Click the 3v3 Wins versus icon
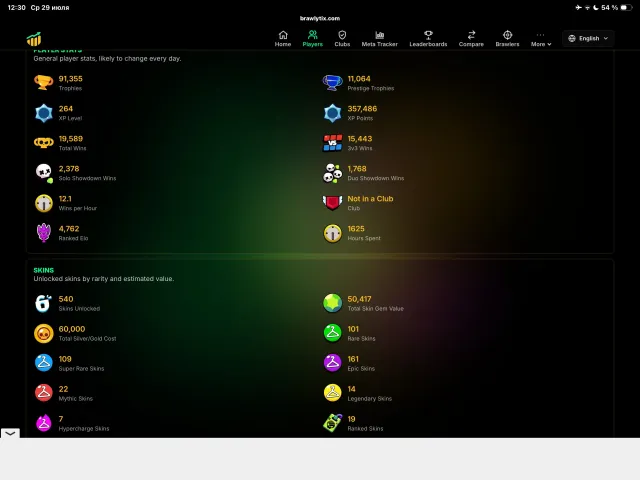 point(332,143)
